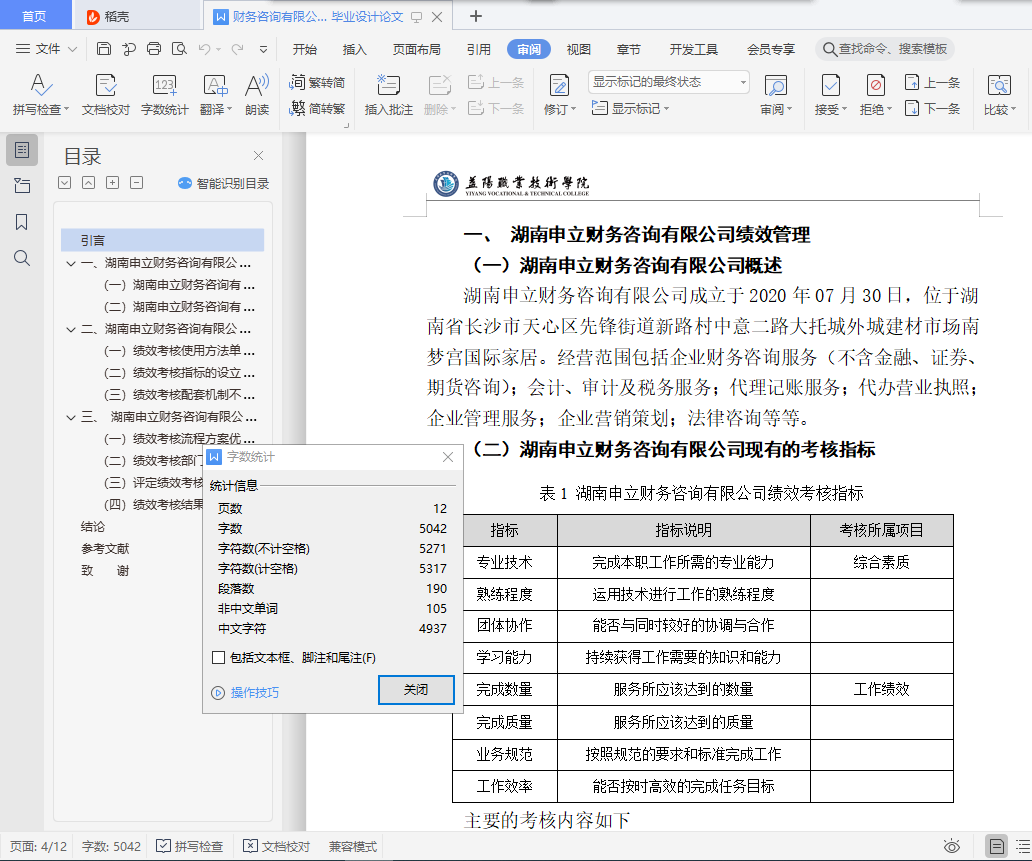Toggle 修订 track changes

pyautogui.click(x=559, y=94)
